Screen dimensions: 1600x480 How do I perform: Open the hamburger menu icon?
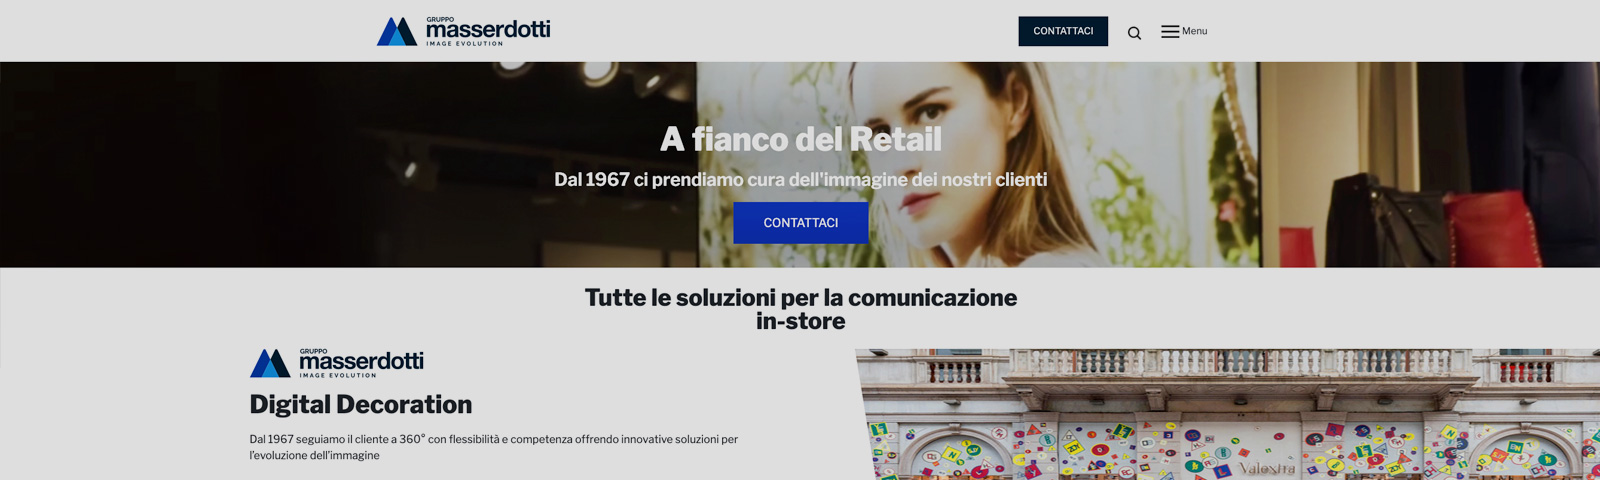click(1170, 32)
